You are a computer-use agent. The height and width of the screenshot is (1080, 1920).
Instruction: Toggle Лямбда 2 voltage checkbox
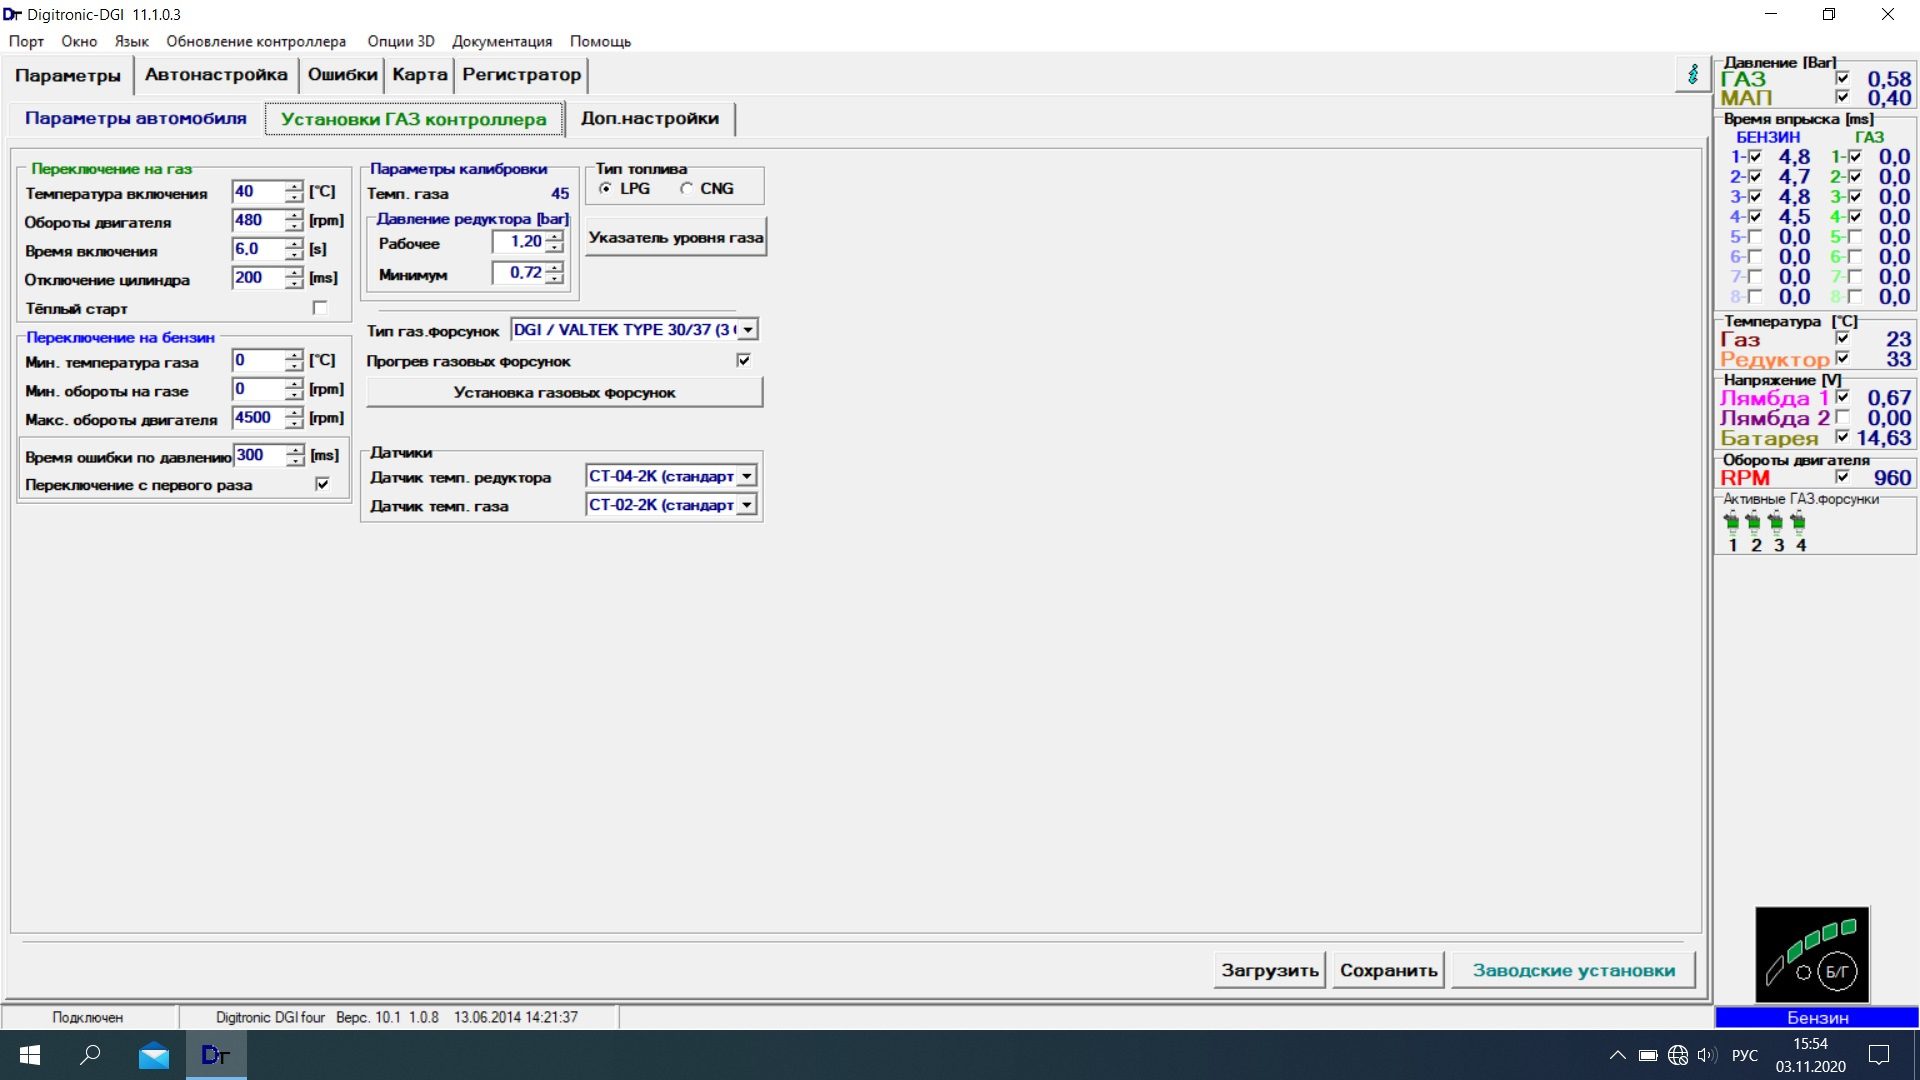click(1842, 417)
